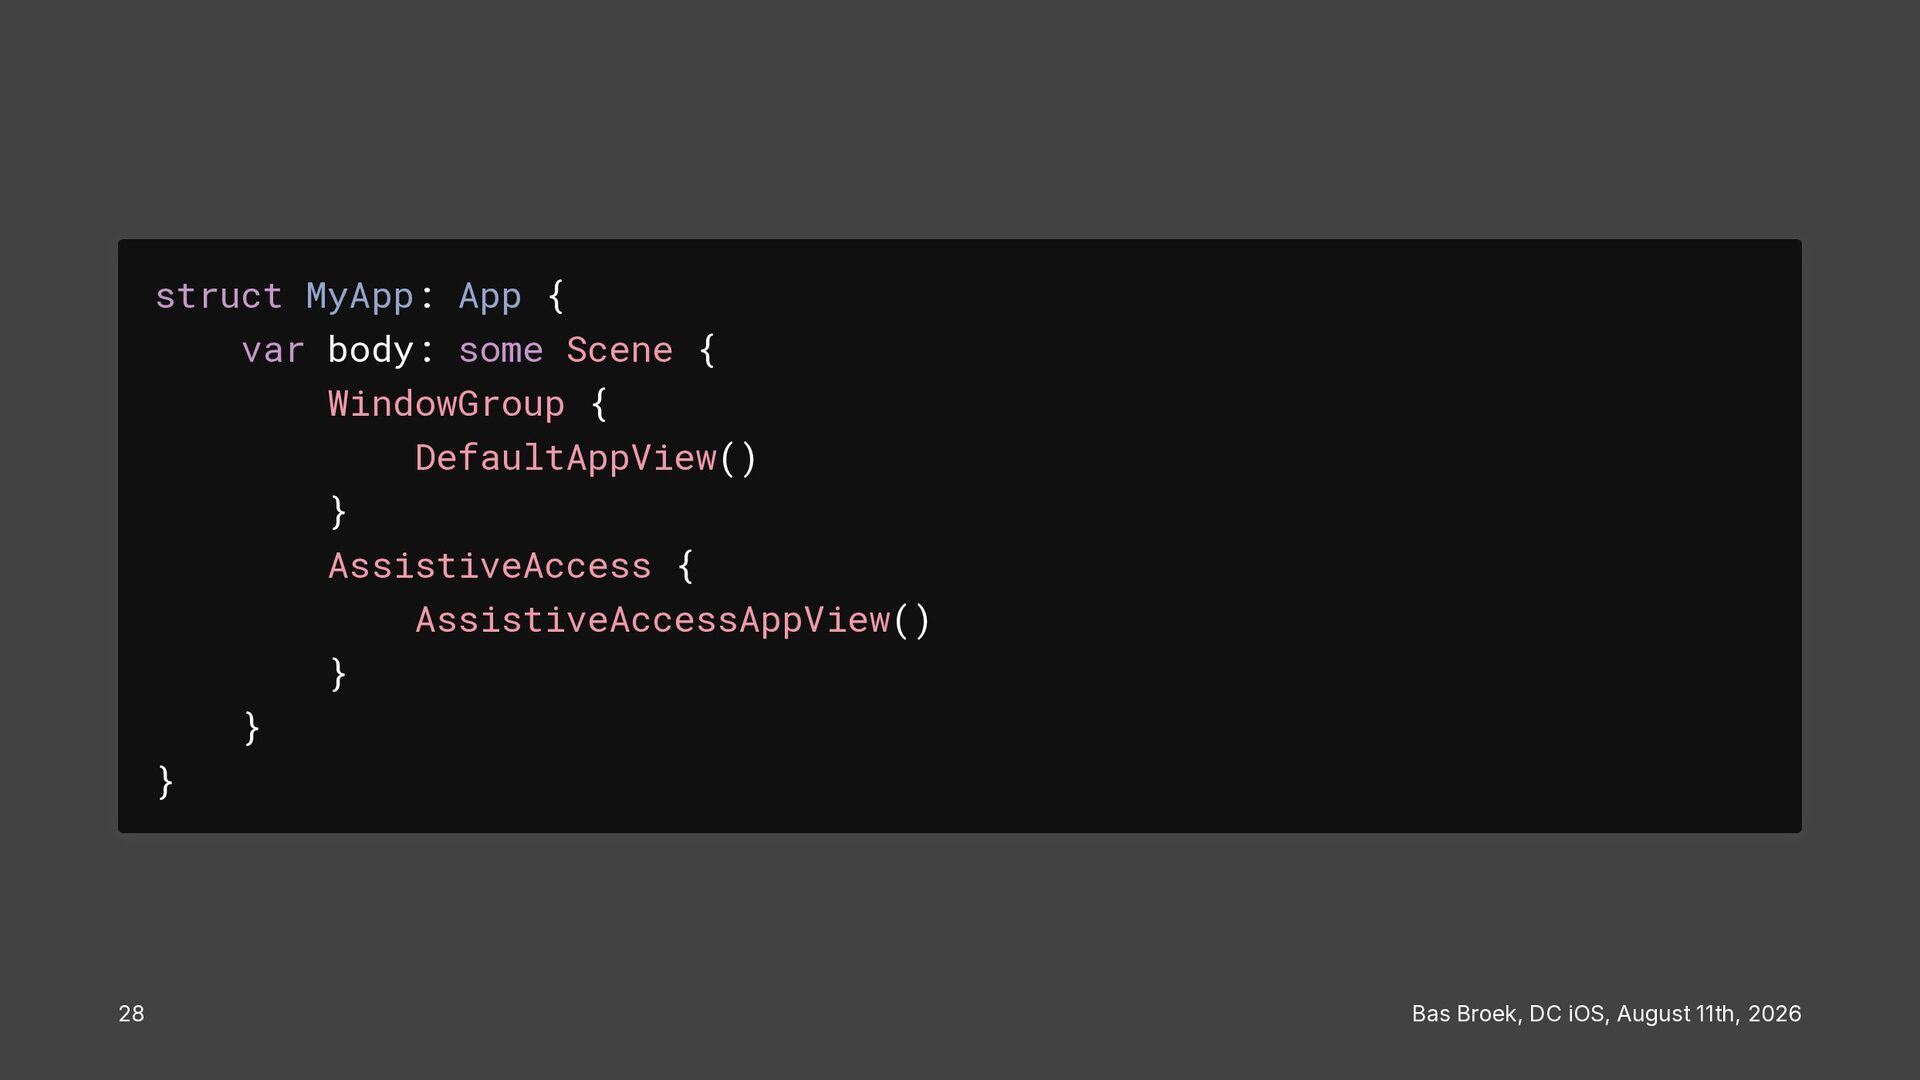Click the some keyword
This screenshot has height=1080, width=1920.
pyautogui.click(x=501, y=350)
